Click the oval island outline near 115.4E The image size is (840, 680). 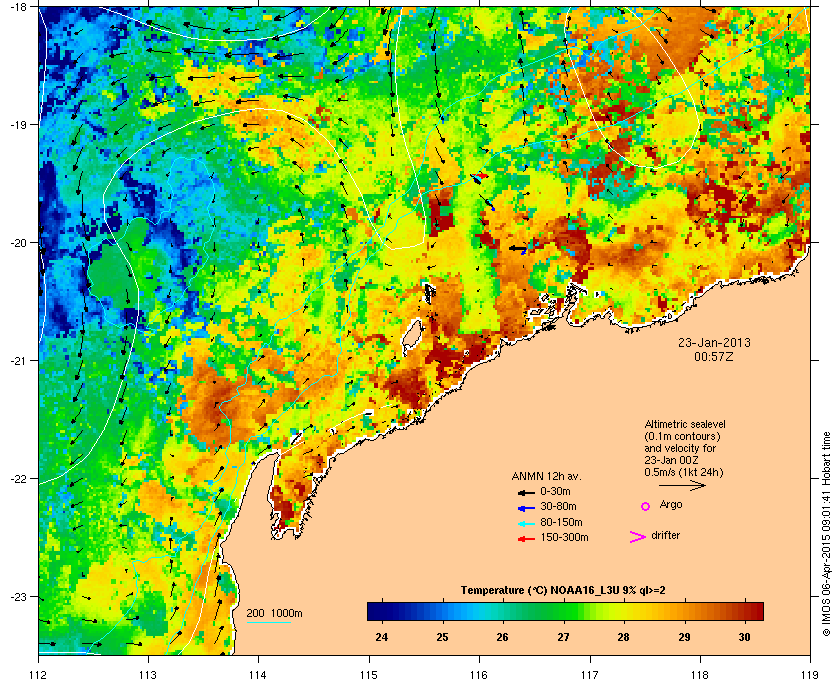412,335
